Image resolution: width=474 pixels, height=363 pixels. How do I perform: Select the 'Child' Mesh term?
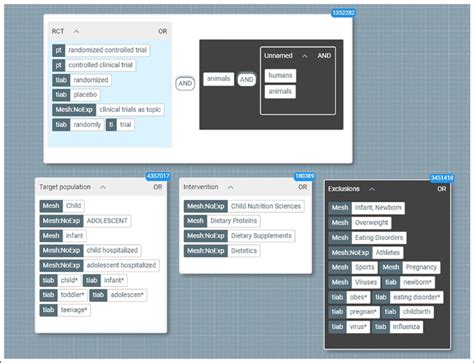click(73, 206)
